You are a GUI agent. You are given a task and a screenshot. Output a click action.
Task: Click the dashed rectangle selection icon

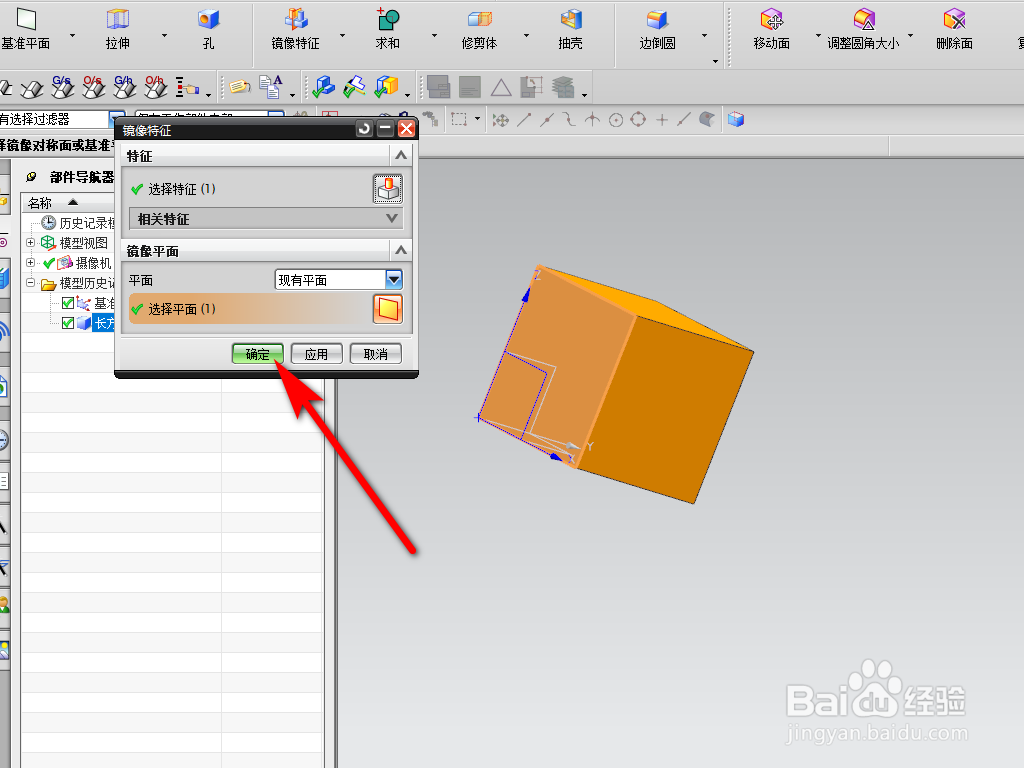(x=459, y=120)
